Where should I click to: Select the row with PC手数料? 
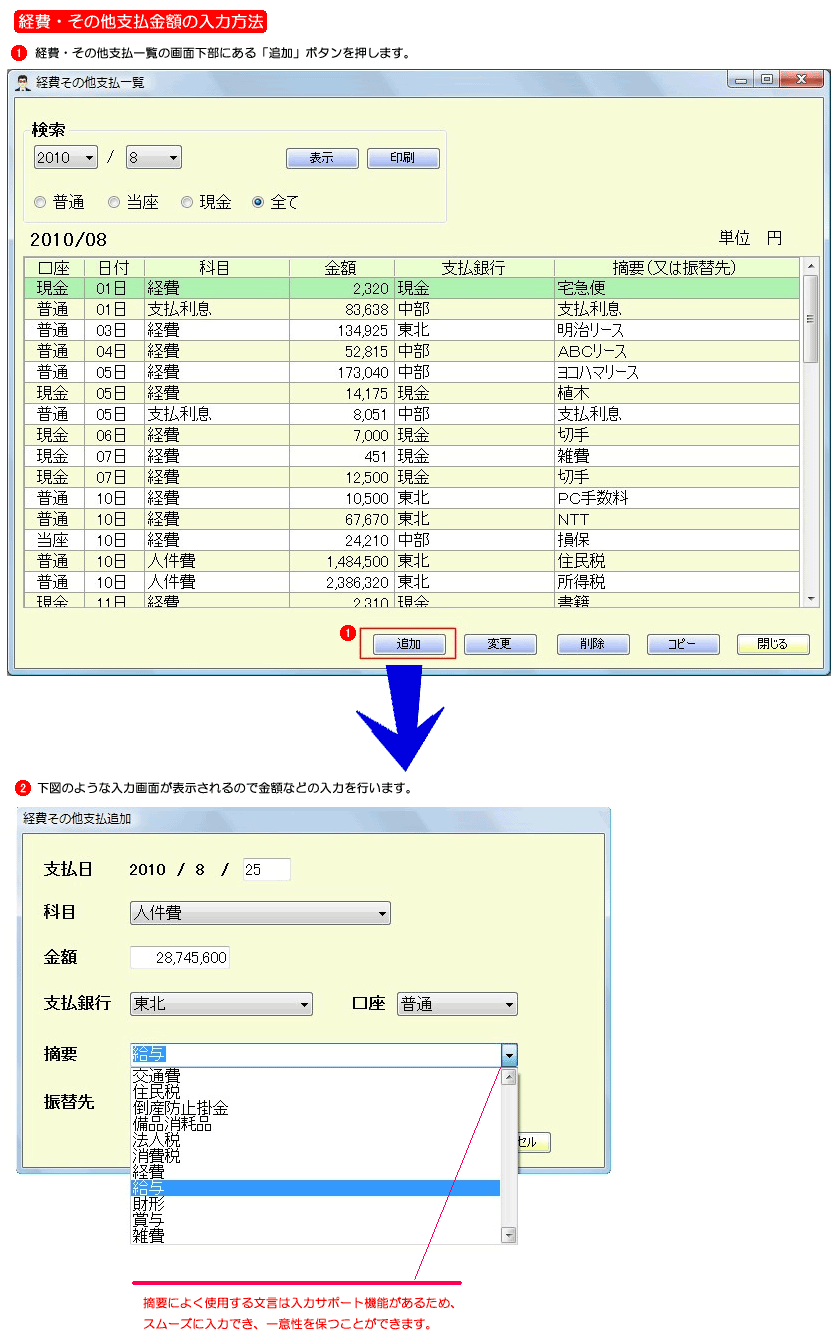(x=412, y=498)
